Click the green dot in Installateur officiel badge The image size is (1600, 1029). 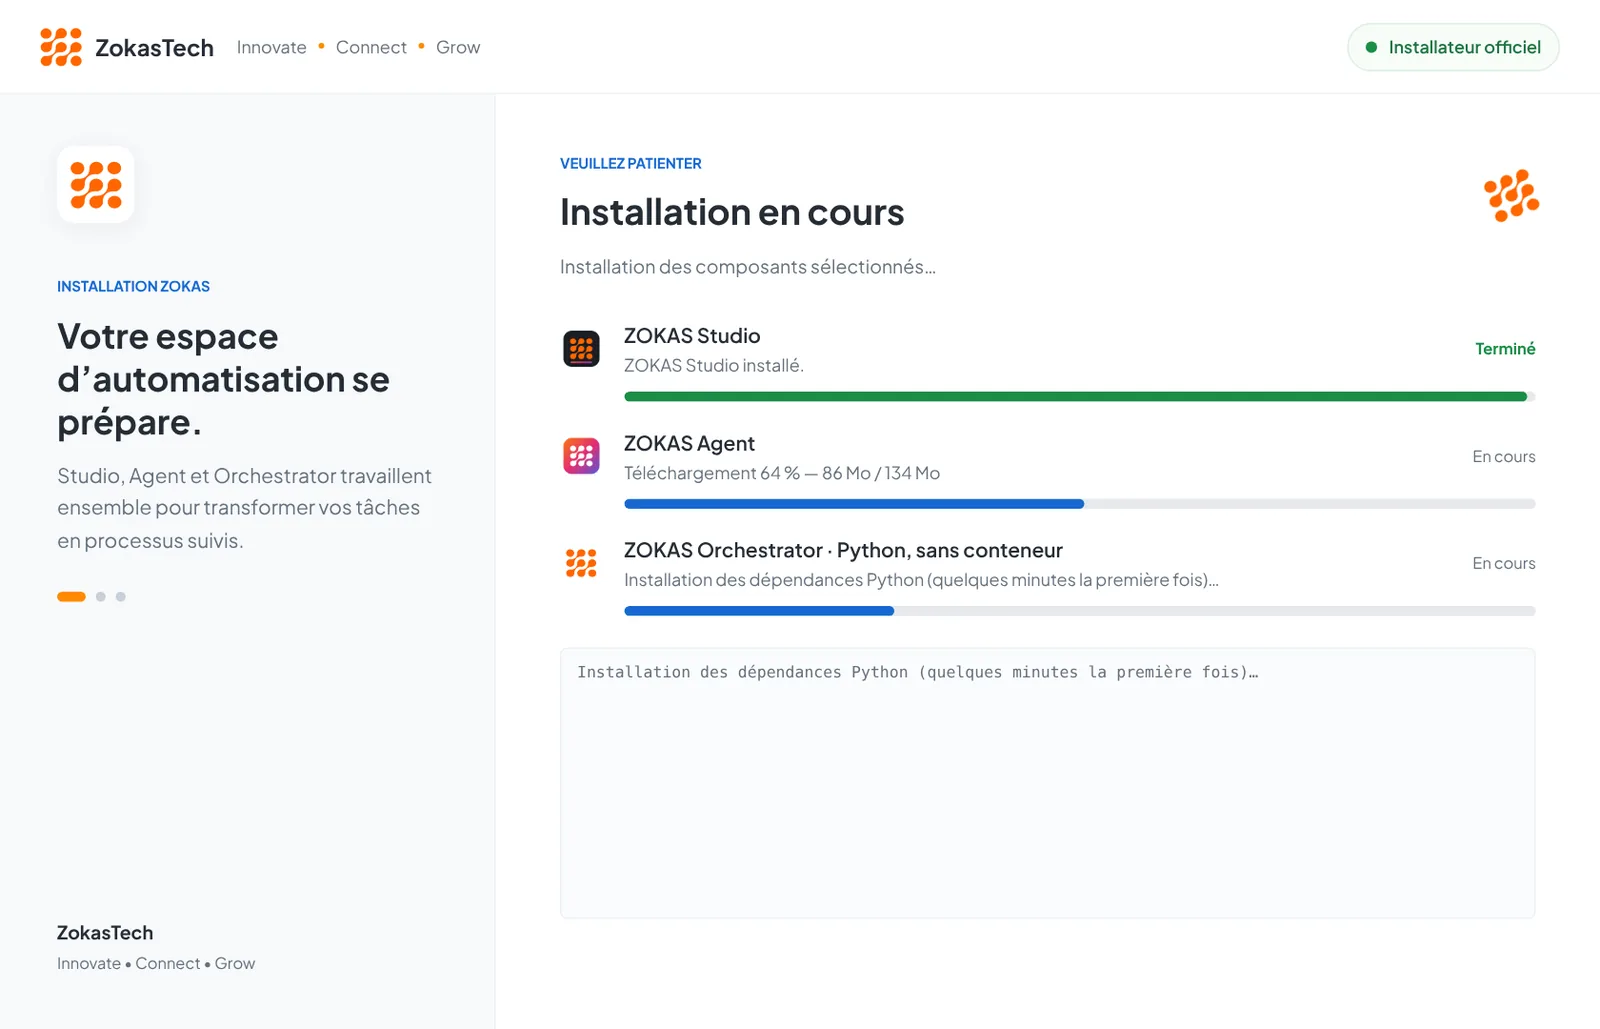click(1371, 47)
